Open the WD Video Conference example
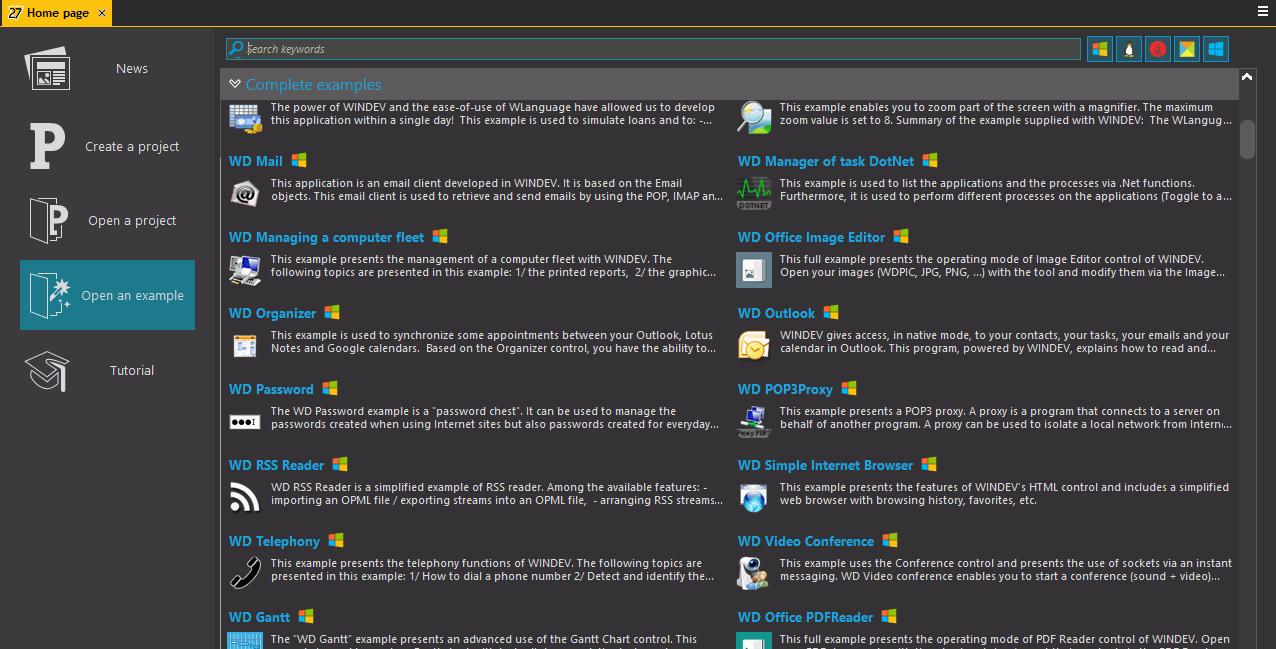The width and height of the screenshot is (1276, 649). (x=806, y=541)
